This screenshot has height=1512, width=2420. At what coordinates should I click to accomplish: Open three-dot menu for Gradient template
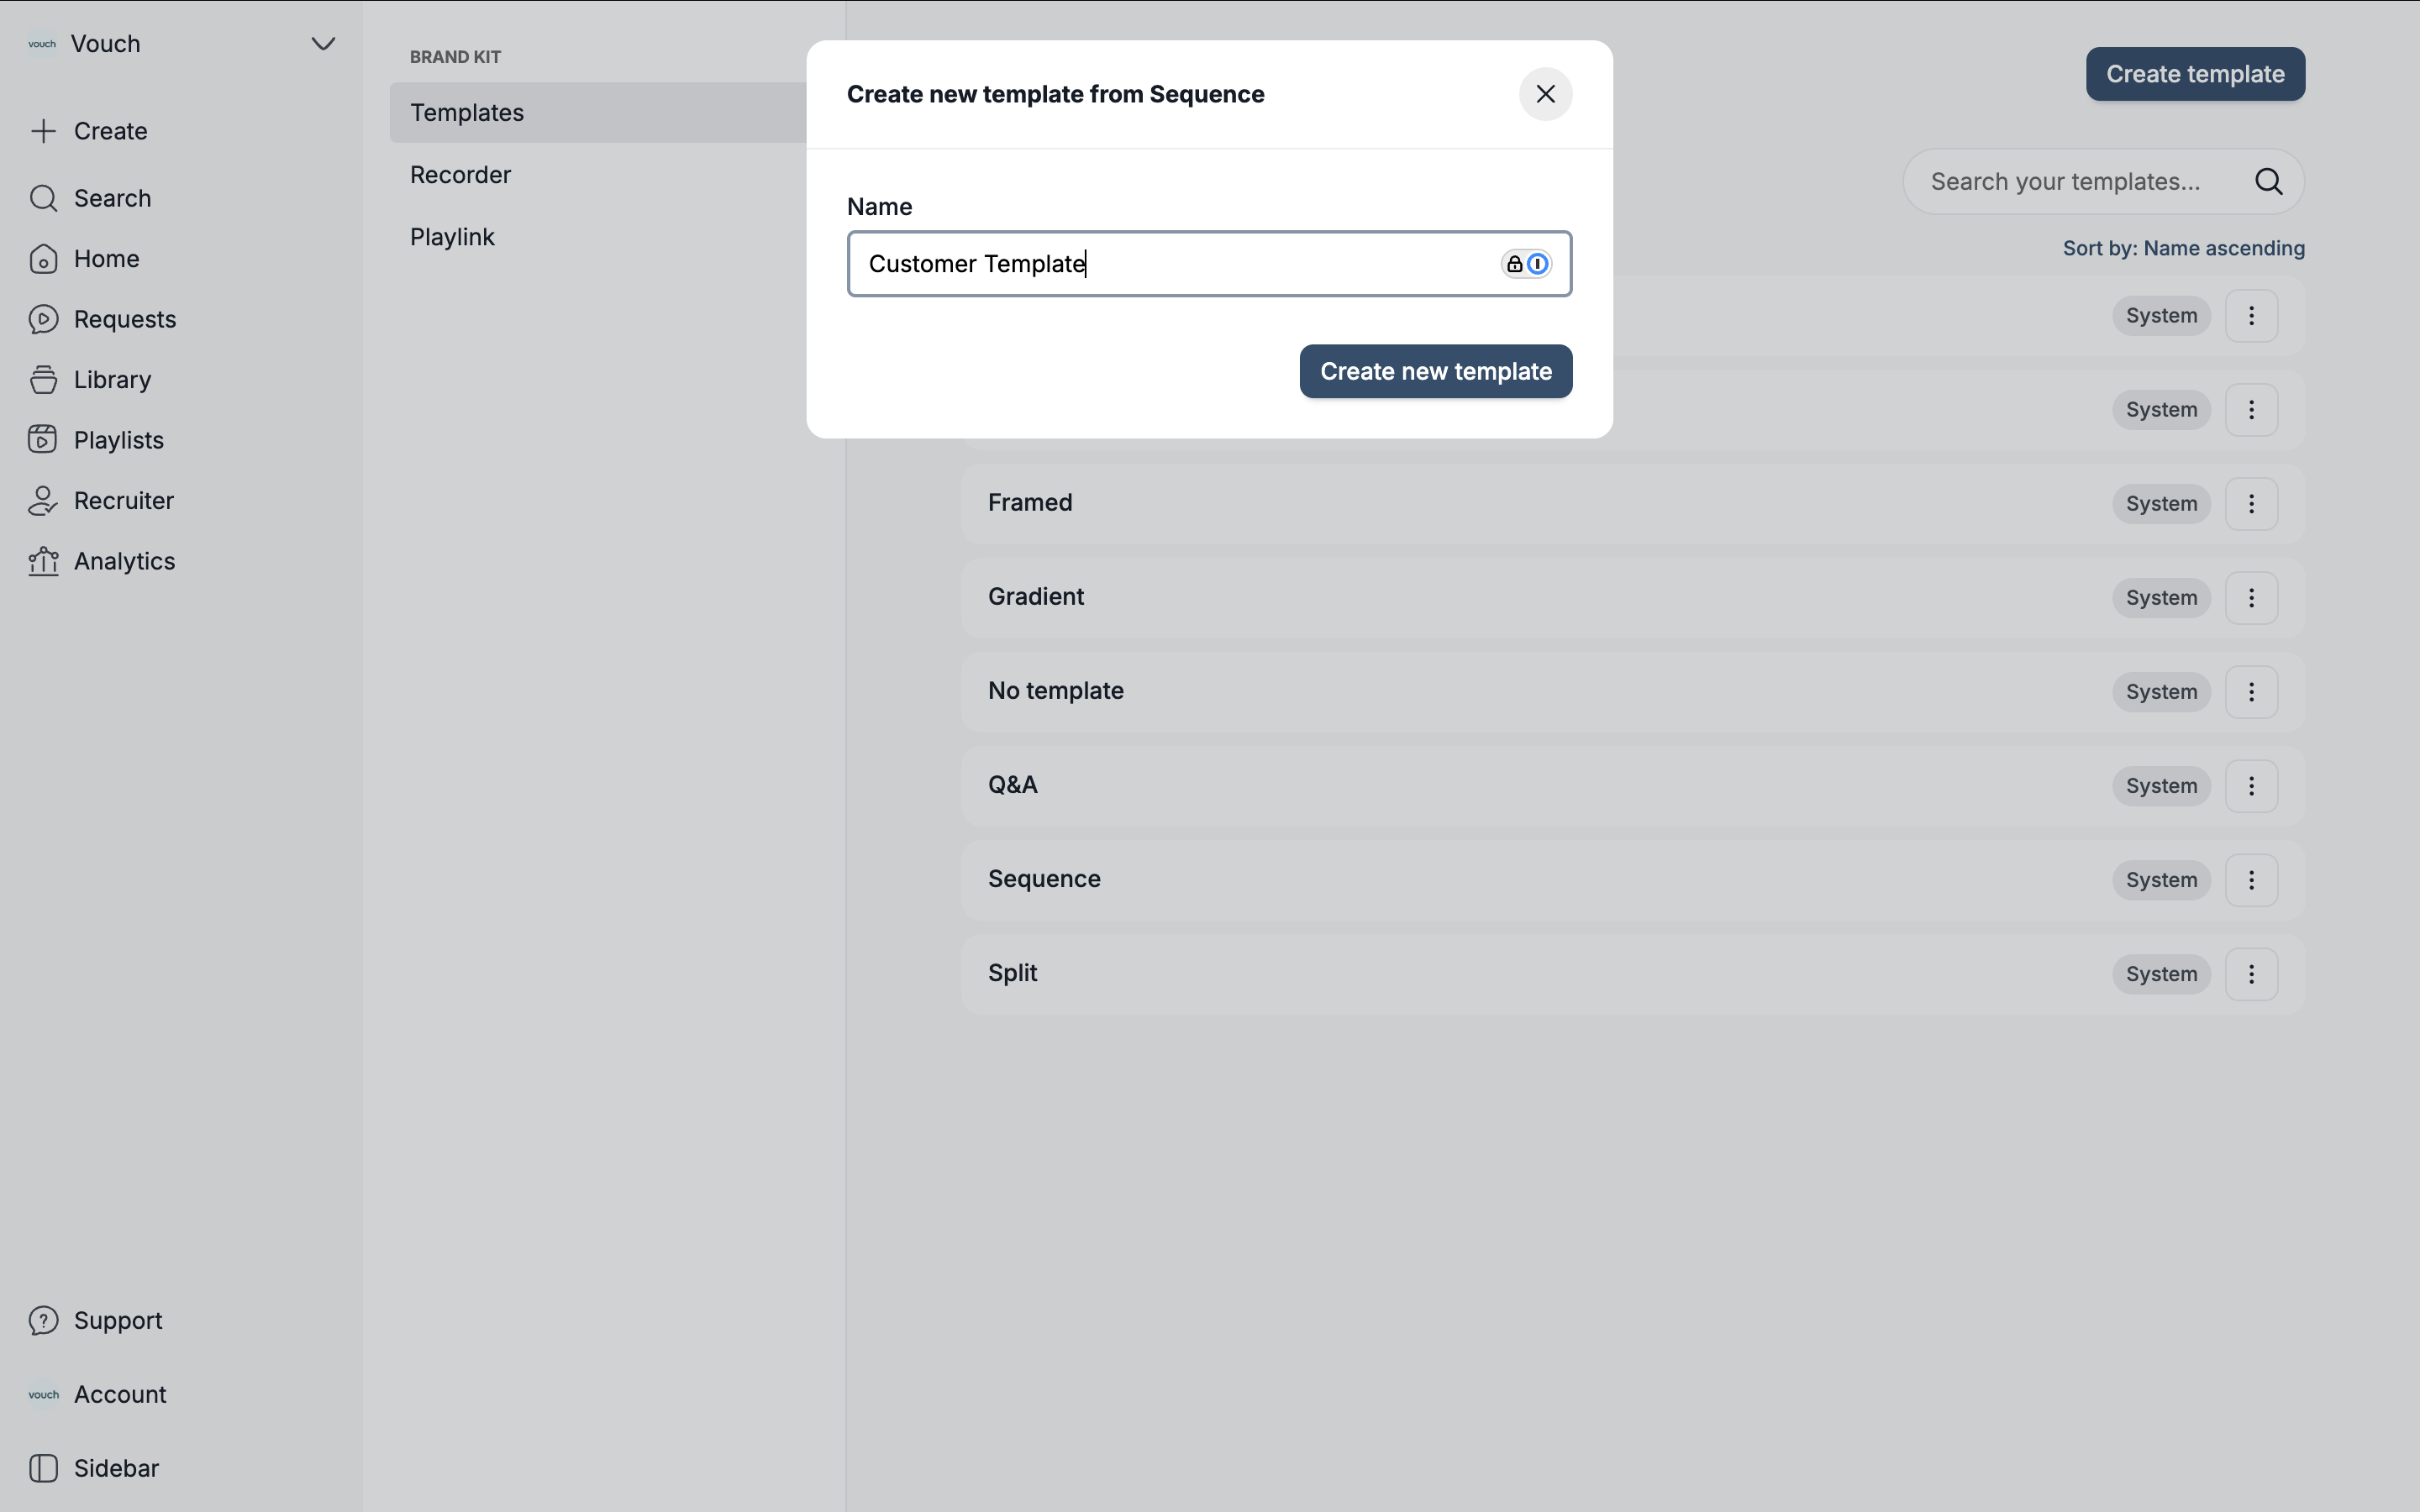(x=2251, y=598)
